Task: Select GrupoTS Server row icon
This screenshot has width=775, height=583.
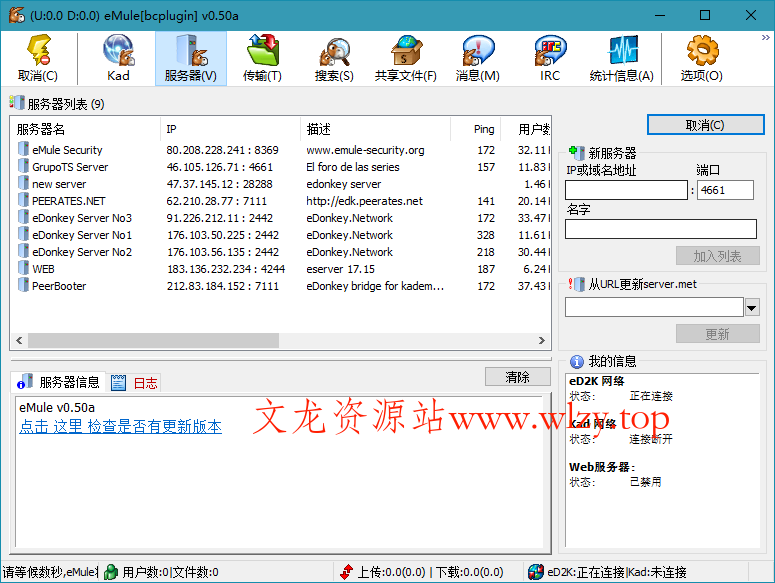Action: click(x=23, y=166)
